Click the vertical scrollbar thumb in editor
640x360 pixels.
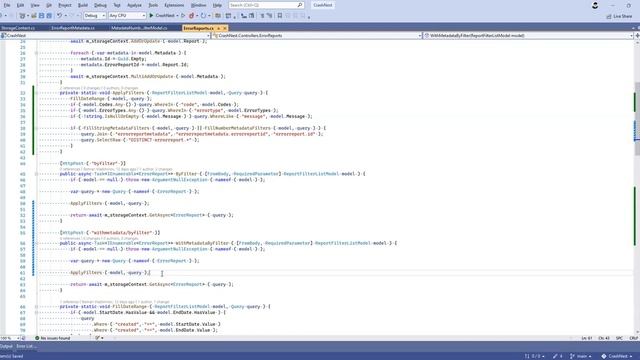(637, 118)
